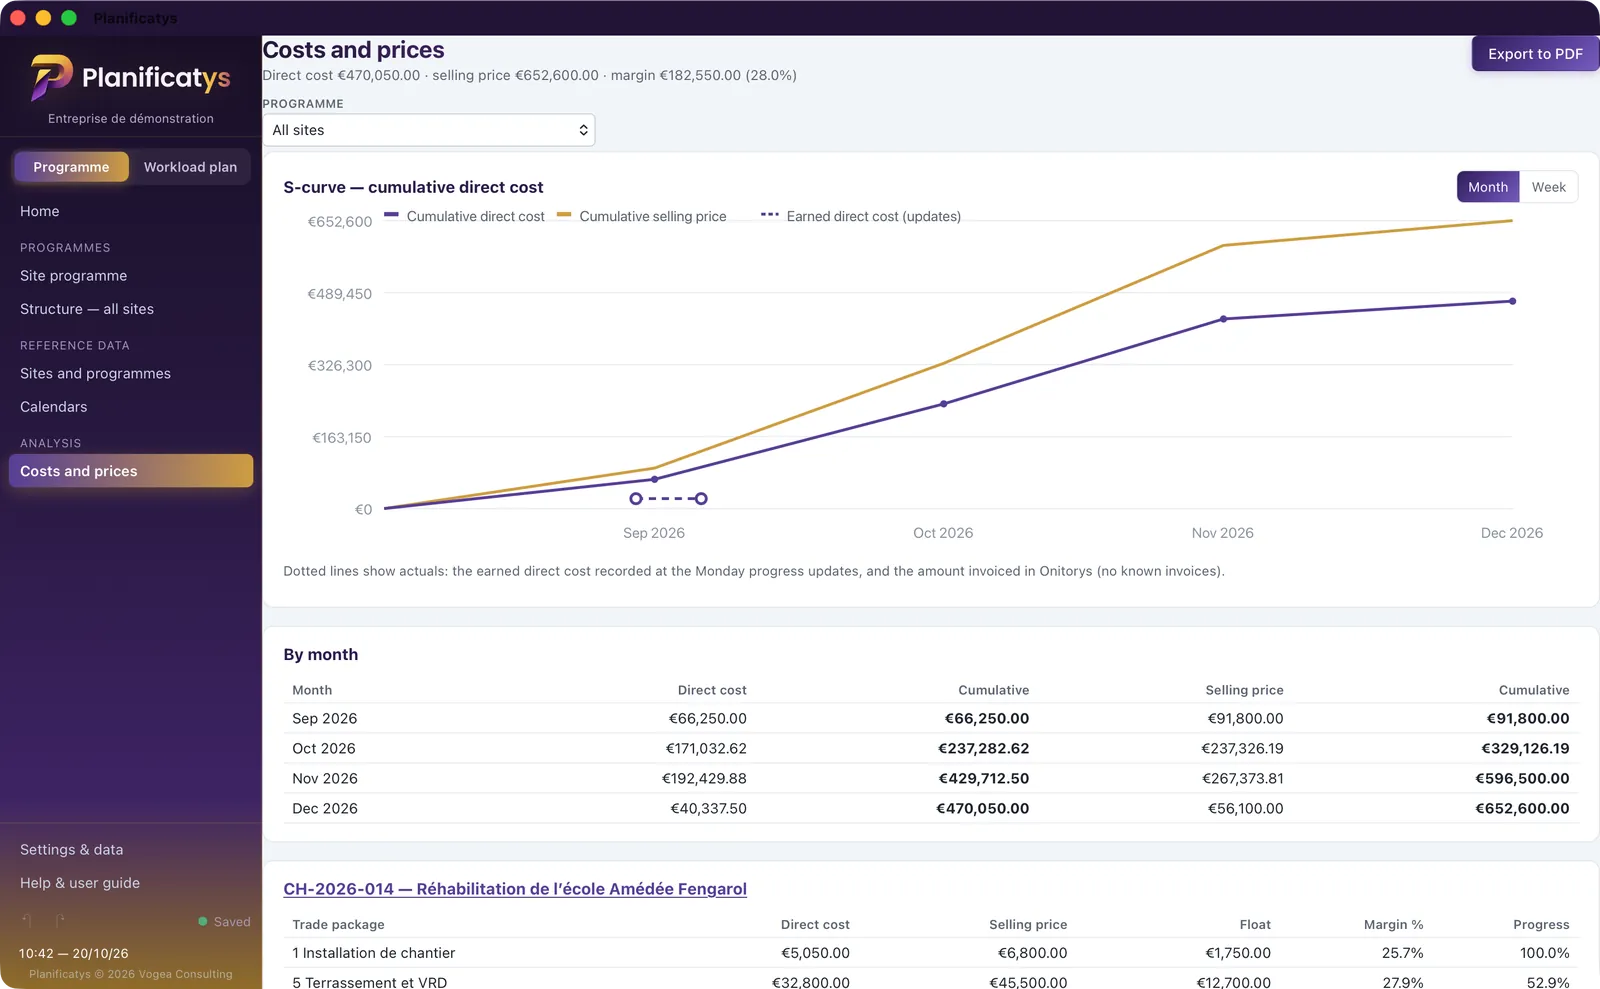Select the Workload plan mode
The image size is (1600, 989).
click(190, 167)
